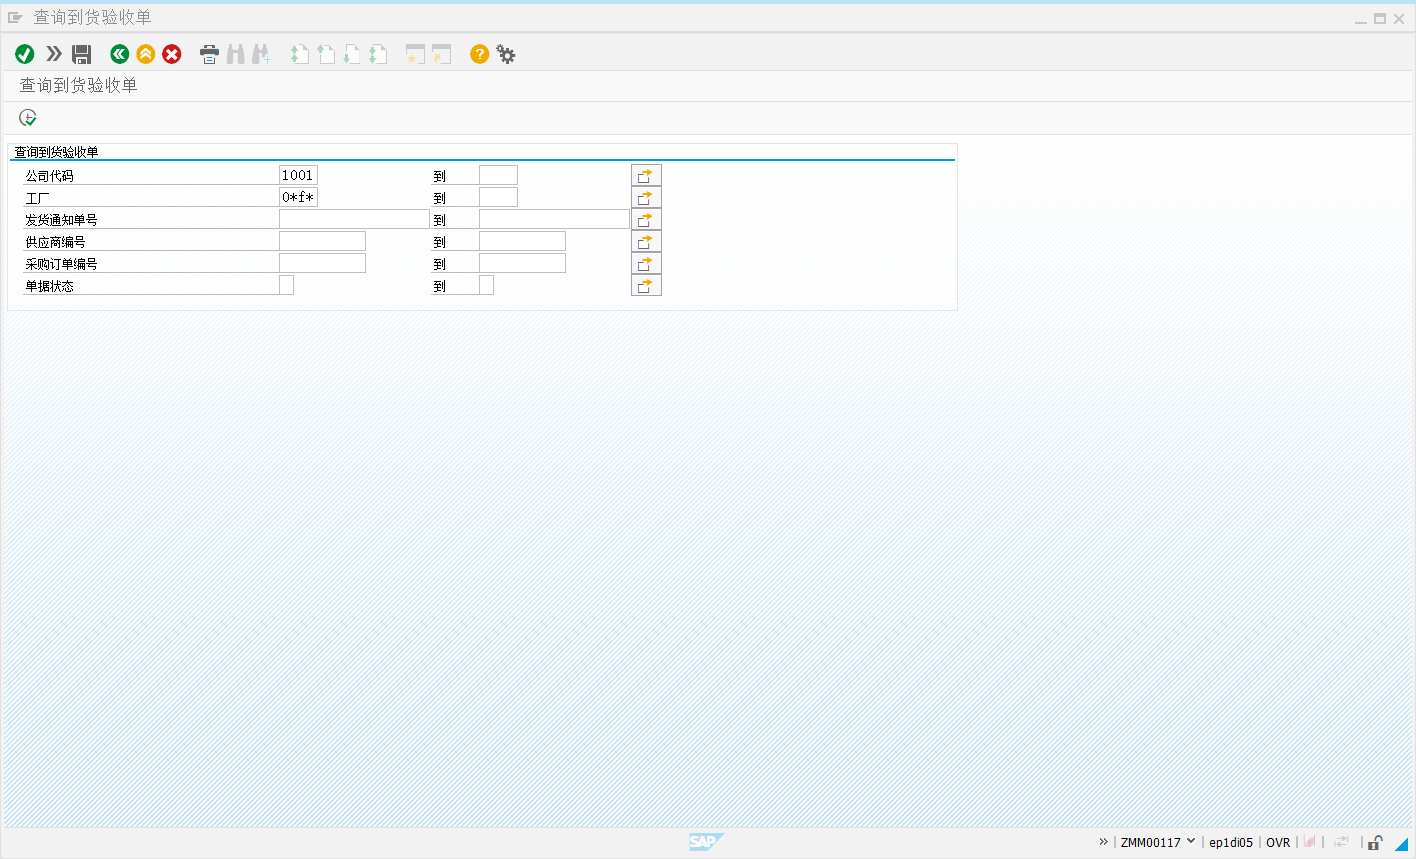1416x859 pixels.
Task: Toggle the OVR insert mode indicator
Action: coord(1278,843)
